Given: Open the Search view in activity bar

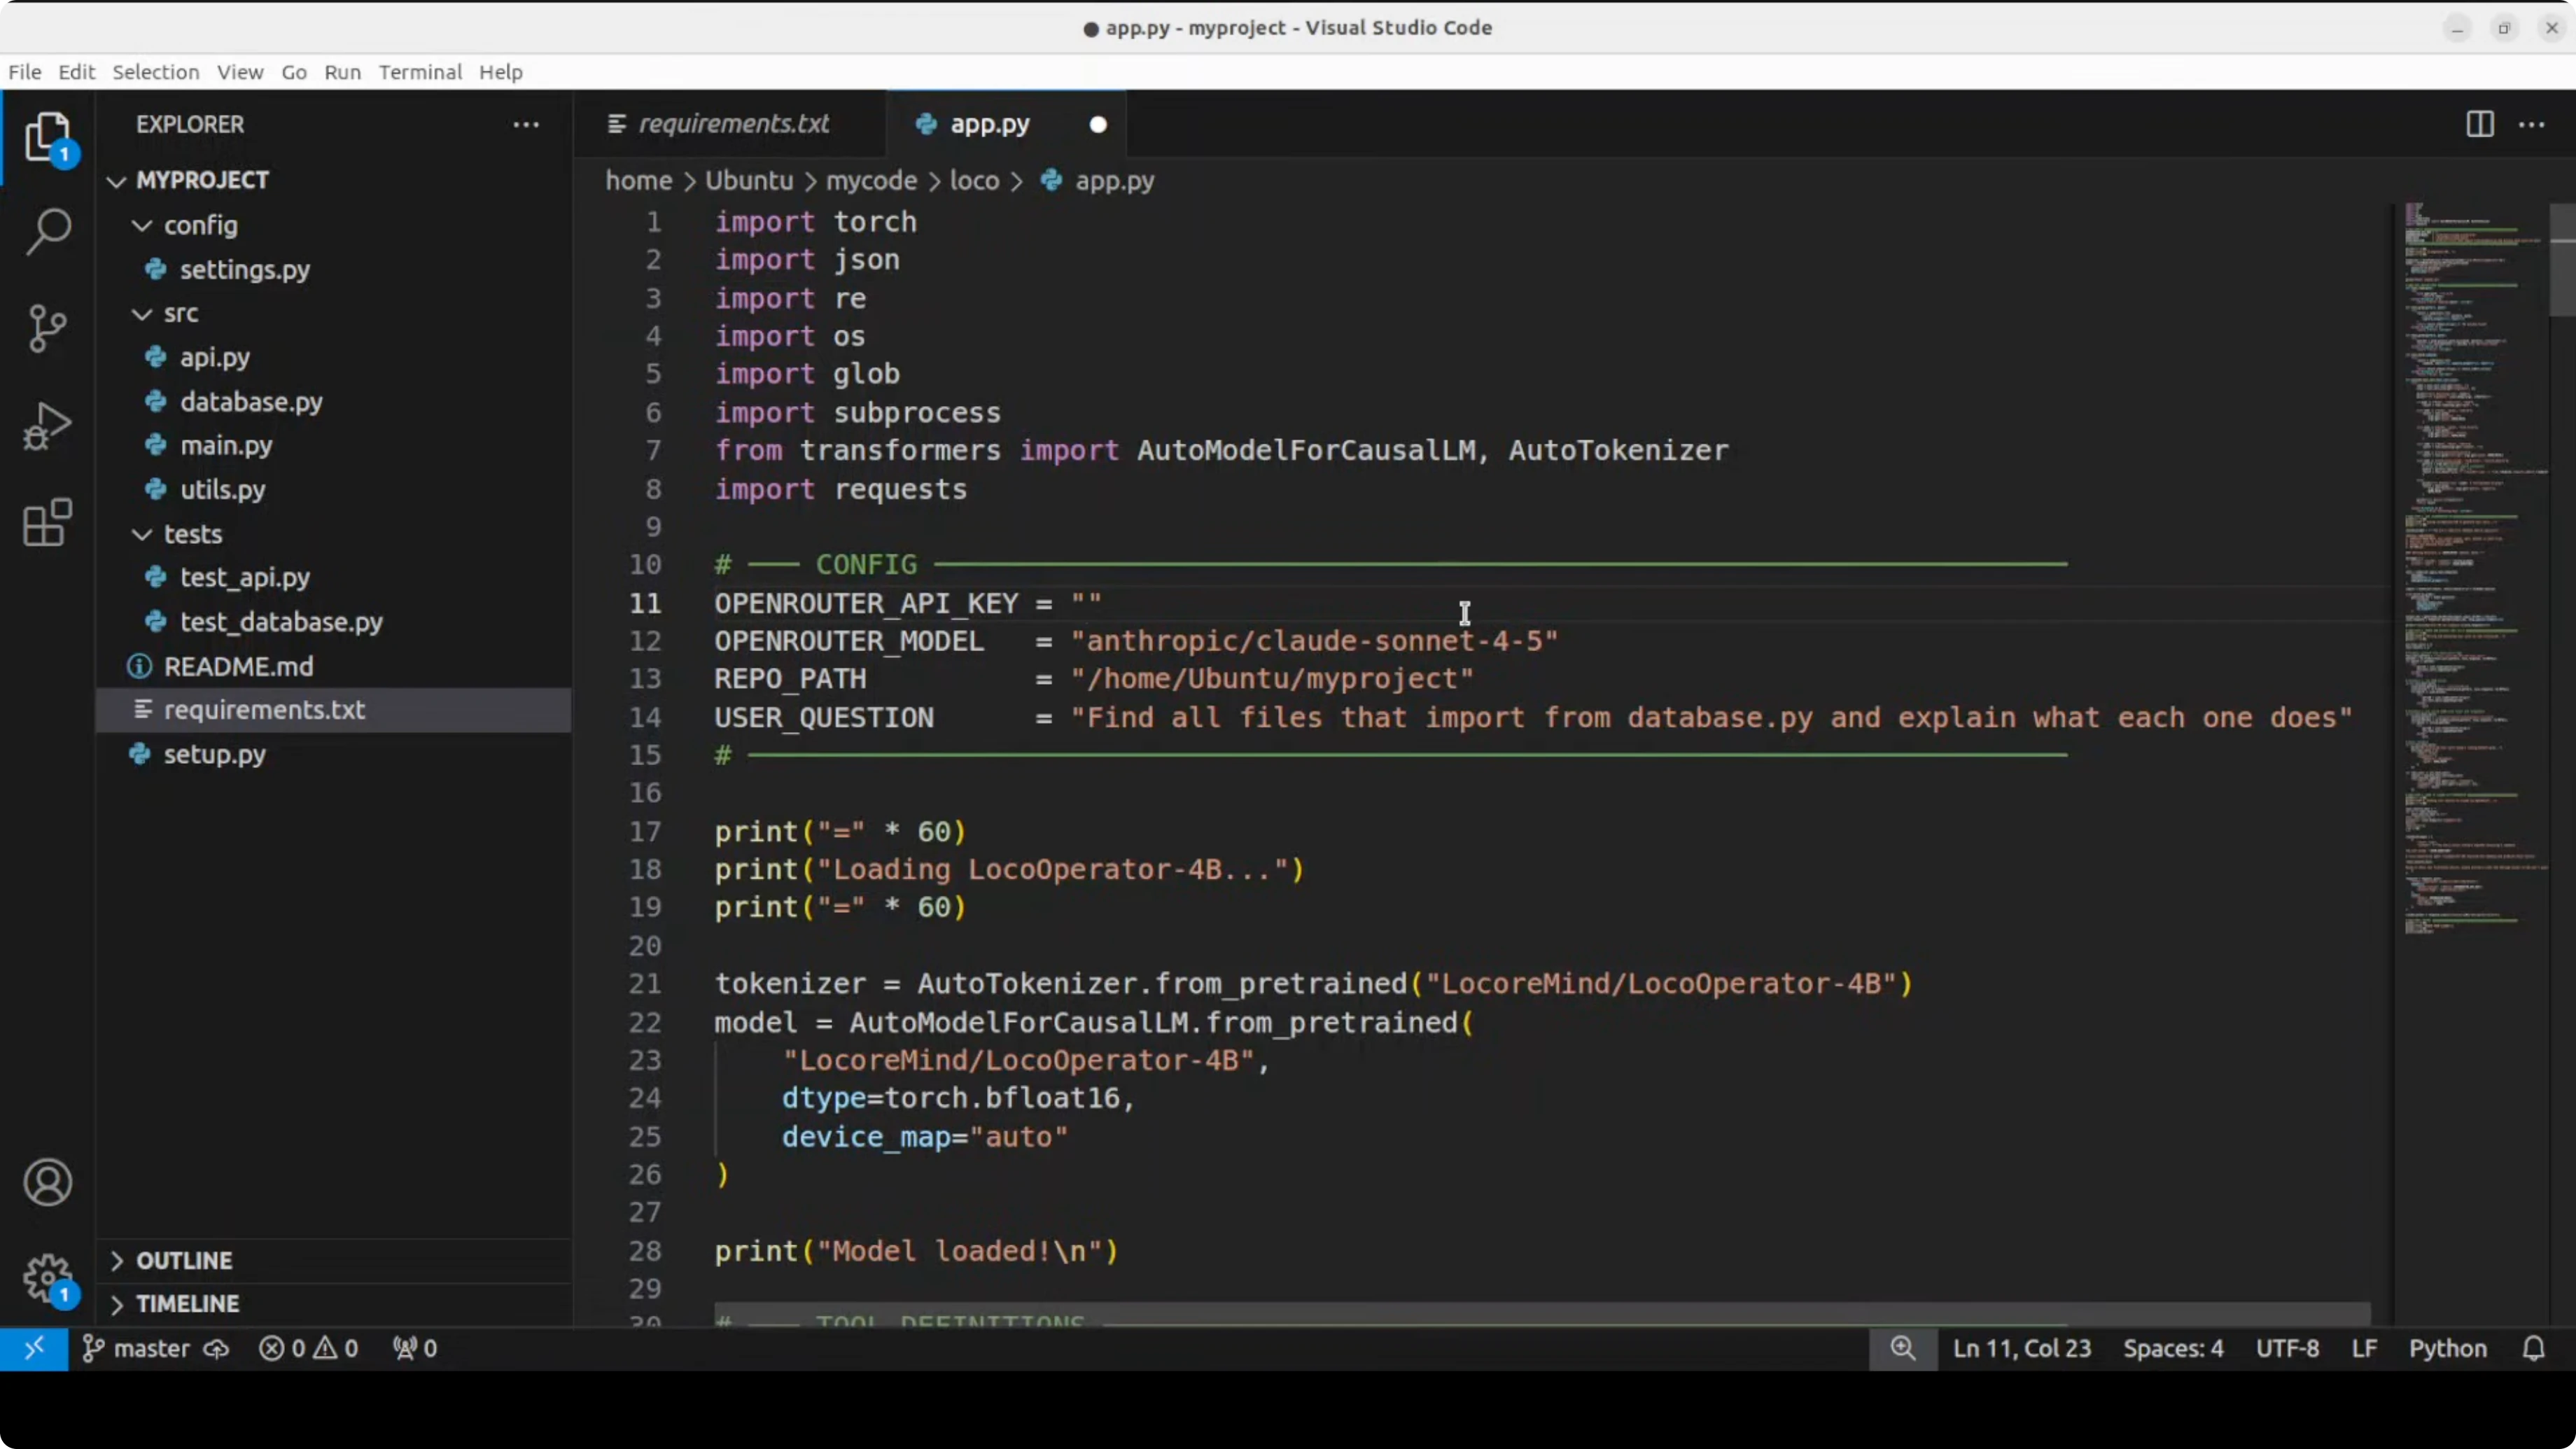Looking at the screenshot, I should point(47,232).
